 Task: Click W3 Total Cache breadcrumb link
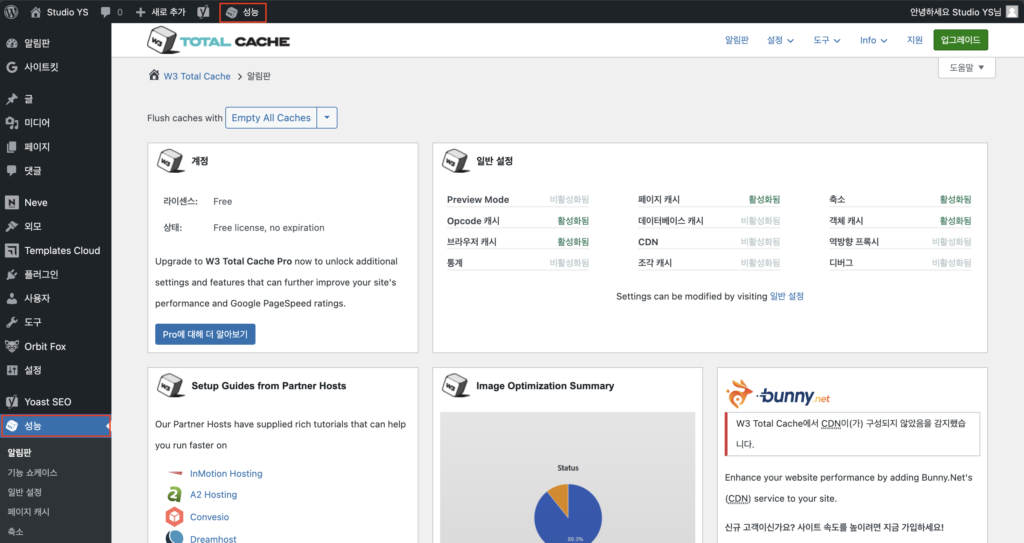(x=197, y=76)
